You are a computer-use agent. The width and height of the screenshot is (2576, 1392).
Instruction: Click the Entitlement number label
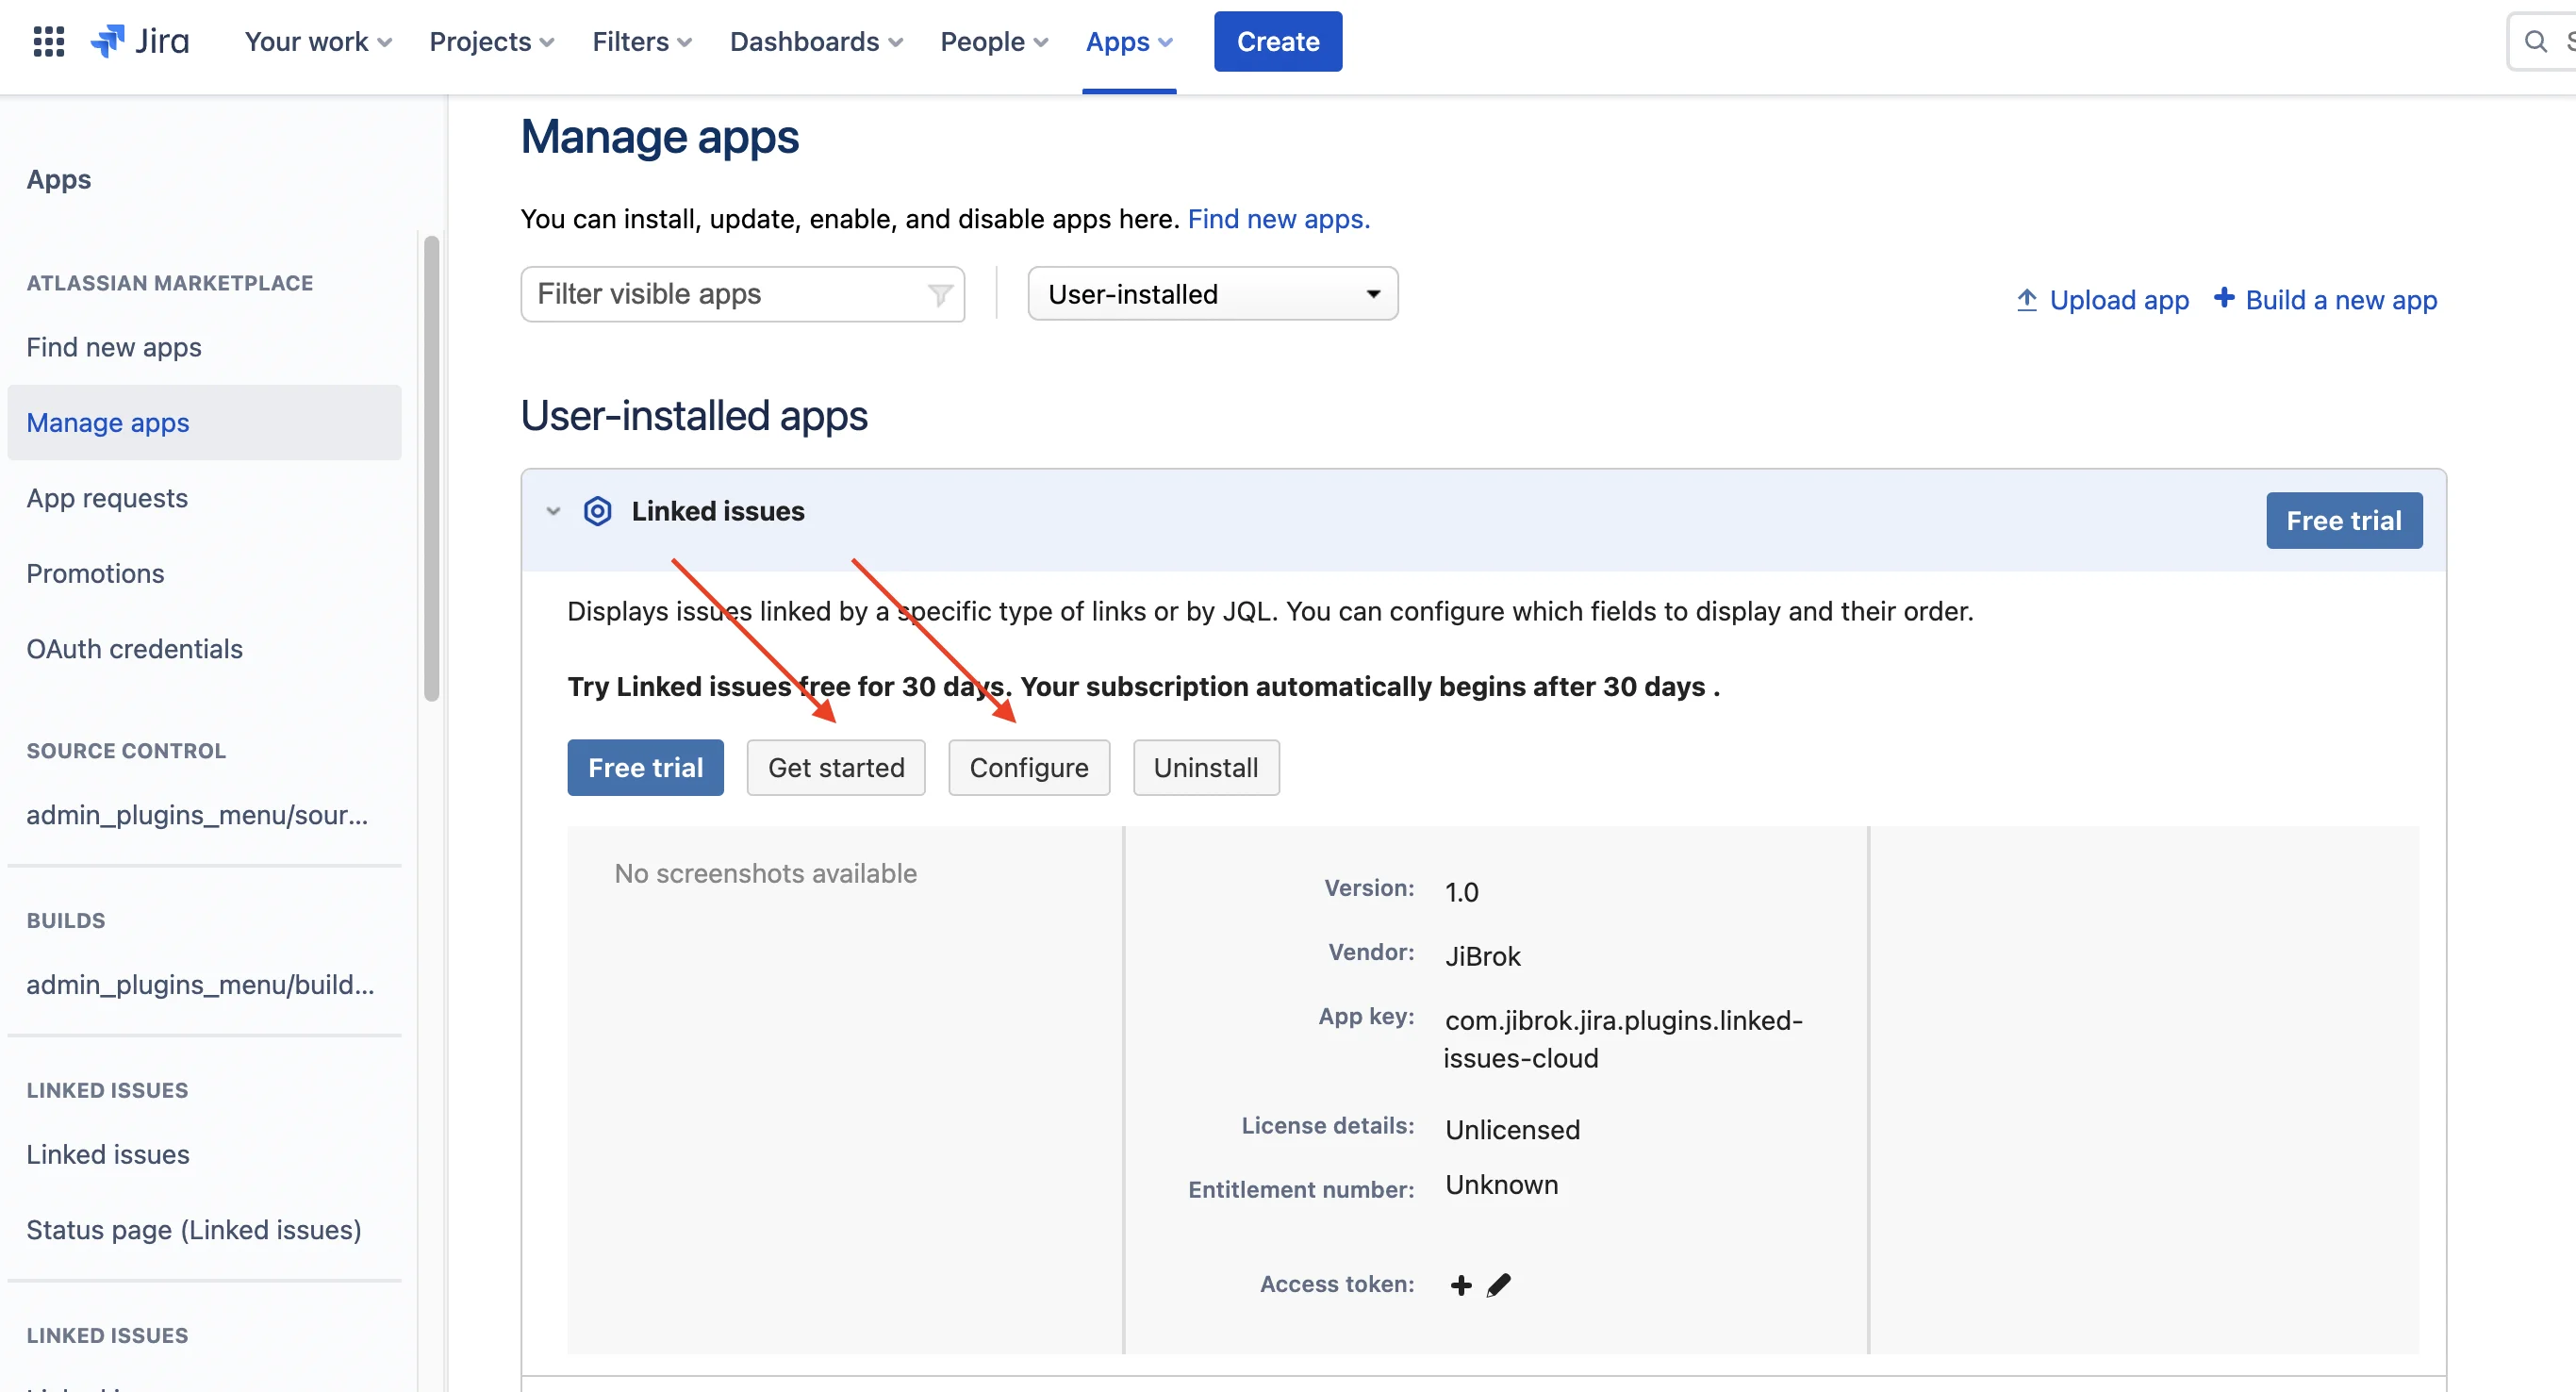click(x=1300, y=1189)
